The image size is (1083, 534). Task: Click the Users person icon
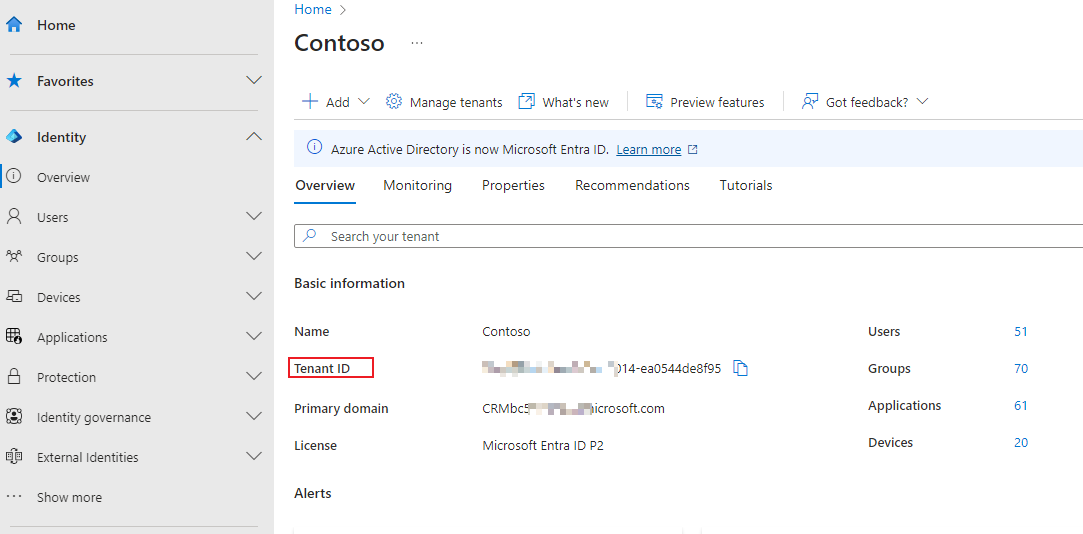pos(13,217)
